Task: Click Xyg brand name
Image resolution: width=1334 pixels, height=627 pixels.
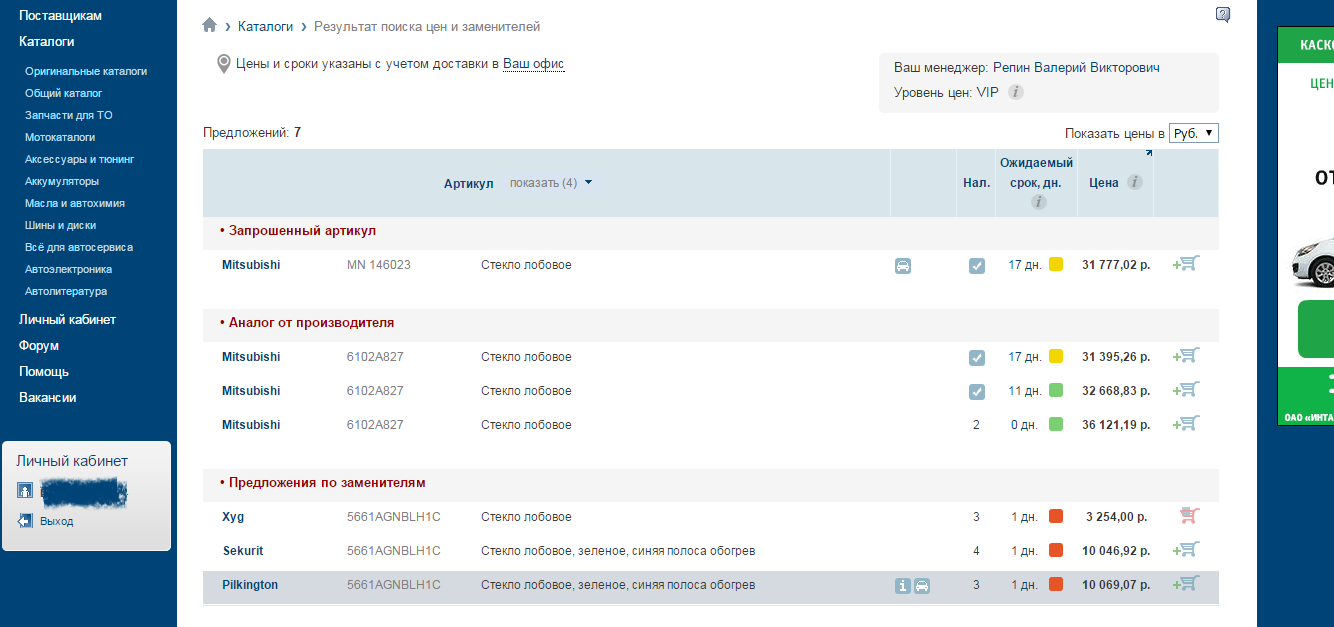Action: [233, 517]
